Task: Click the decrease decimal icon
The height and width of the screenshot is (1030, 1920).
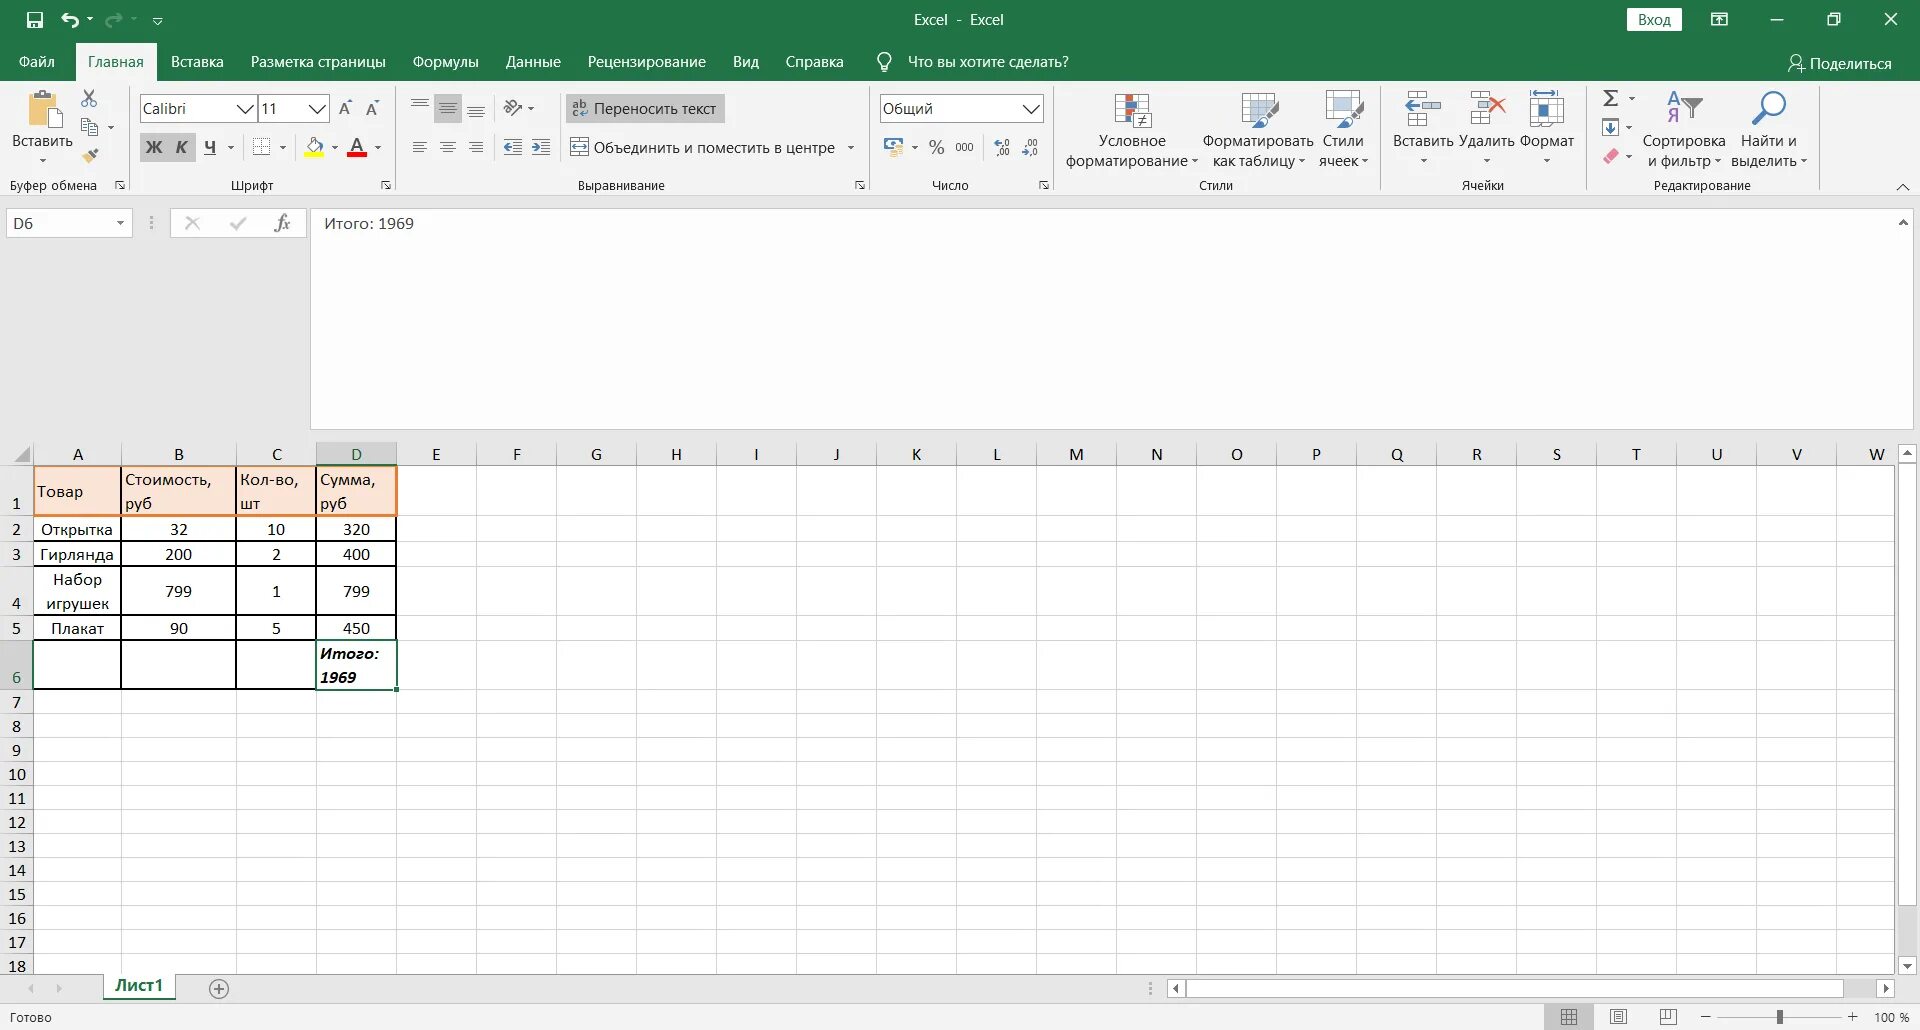Action: click(1030, 147)
